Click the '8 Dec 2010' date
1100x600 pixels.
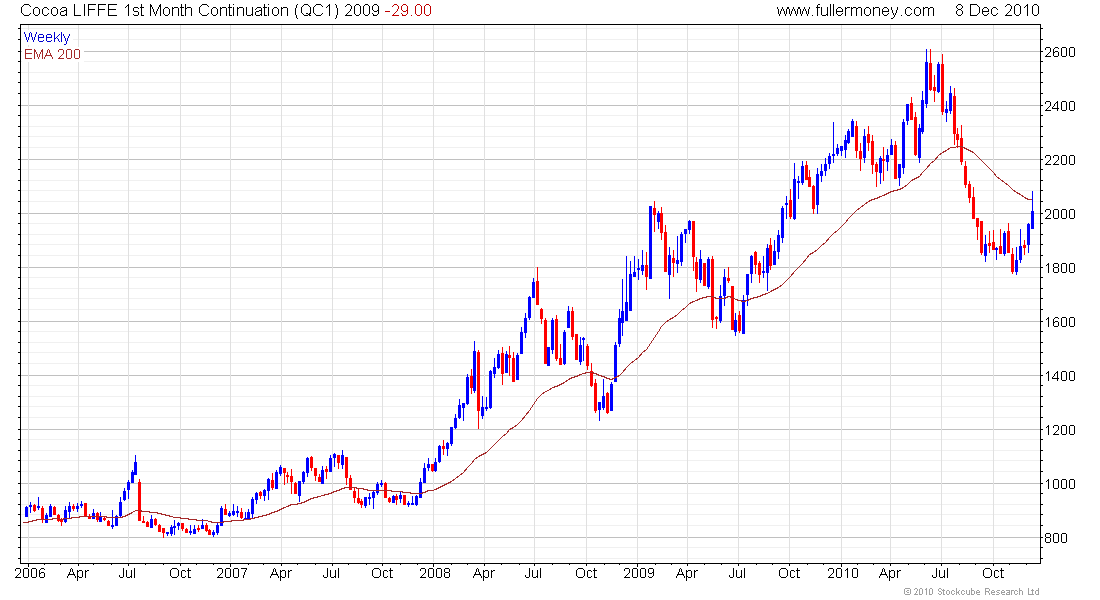997,11
